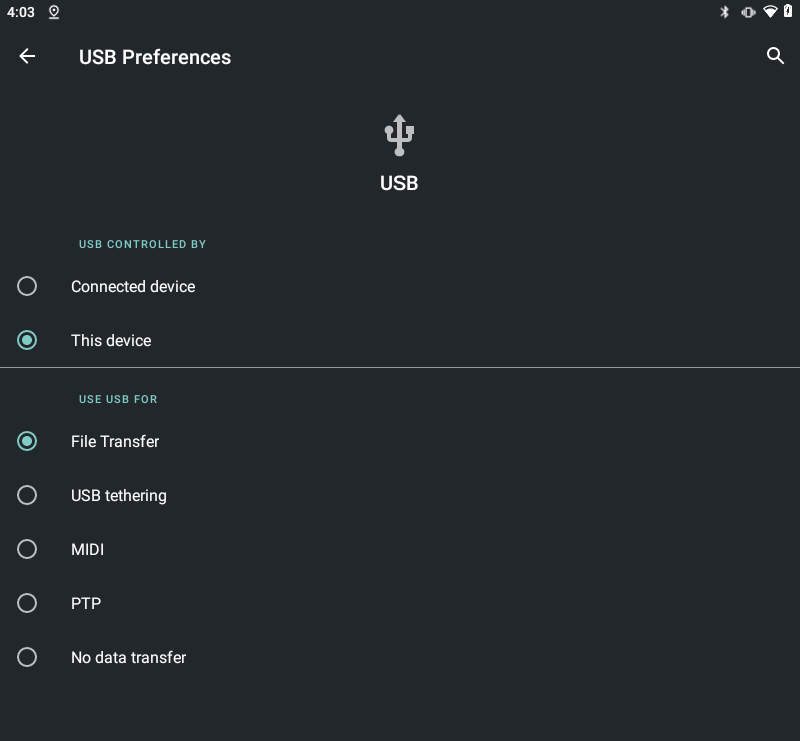Enable USB tethering
Image resolution: width=800 pixels, height=741 pixels.
[x=119, y=495]
